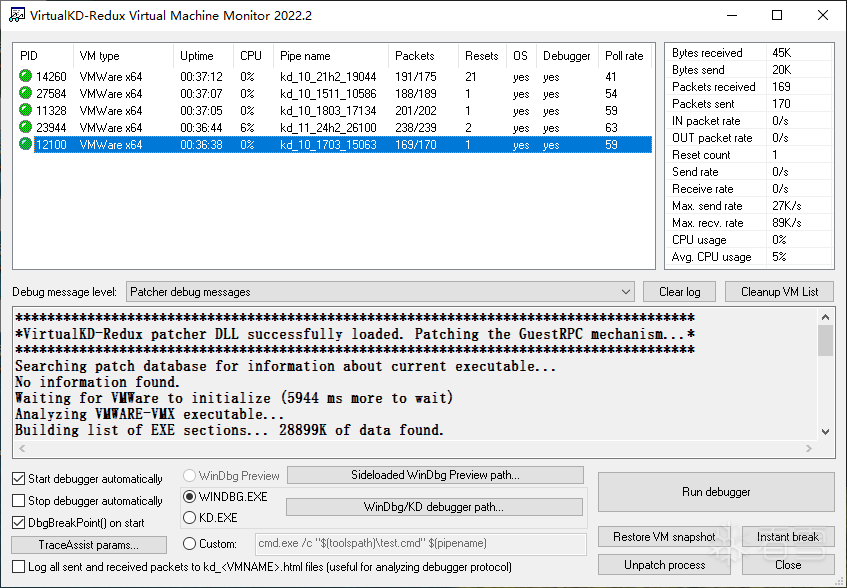Click the green status icon for PID 11328

(x=25, y=110)
